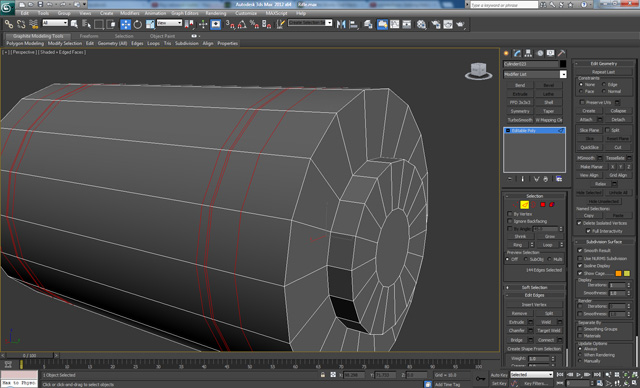Viewport: 640px width, 388px height.
Task: Select the Rotate tool in main toolbar
Action: tap(138, 24)
